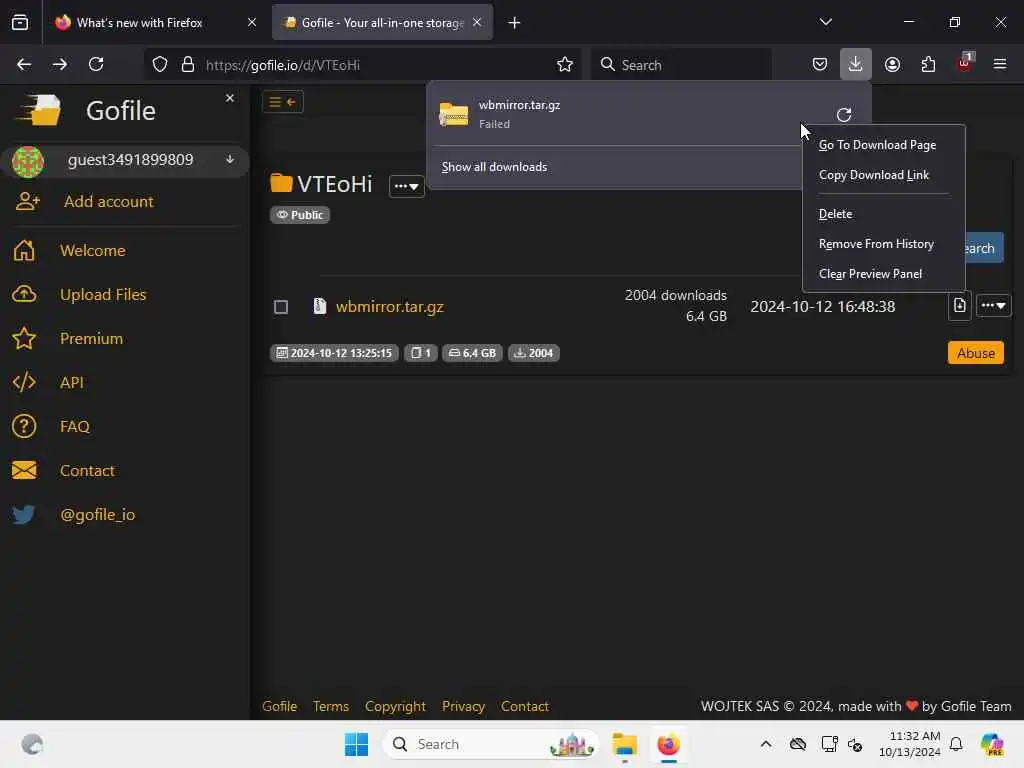Open a new tab with plus button
Image resolution: width=1024 pixels, height=768 pixels.
pyautogui.click(x=514, y=23)
